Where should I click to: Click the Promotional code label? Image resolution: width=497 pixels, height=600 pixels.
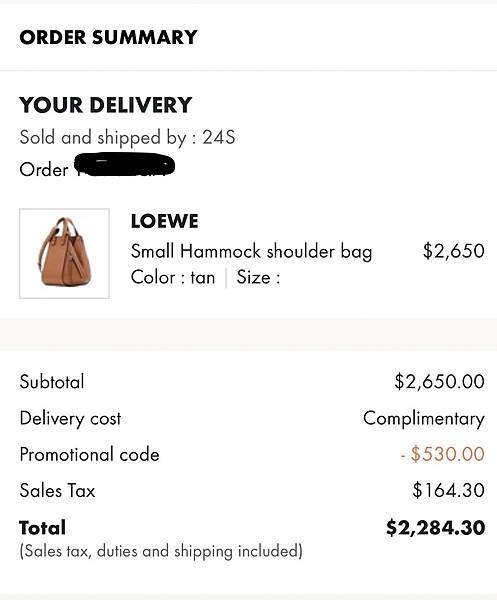coord(90,455)
